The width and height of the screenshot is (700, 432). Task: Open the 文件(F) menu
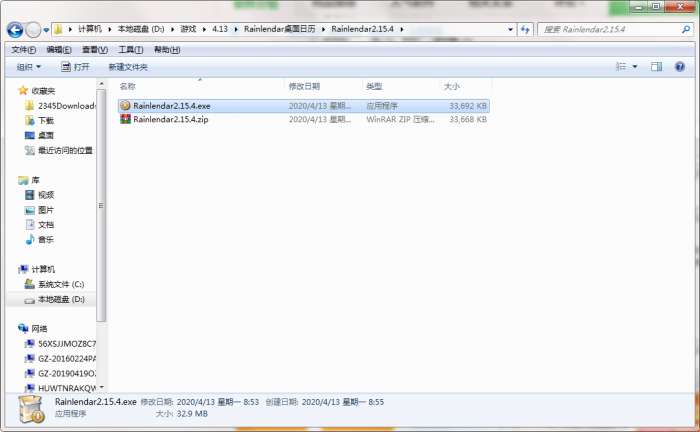click(x=23, y=50)
